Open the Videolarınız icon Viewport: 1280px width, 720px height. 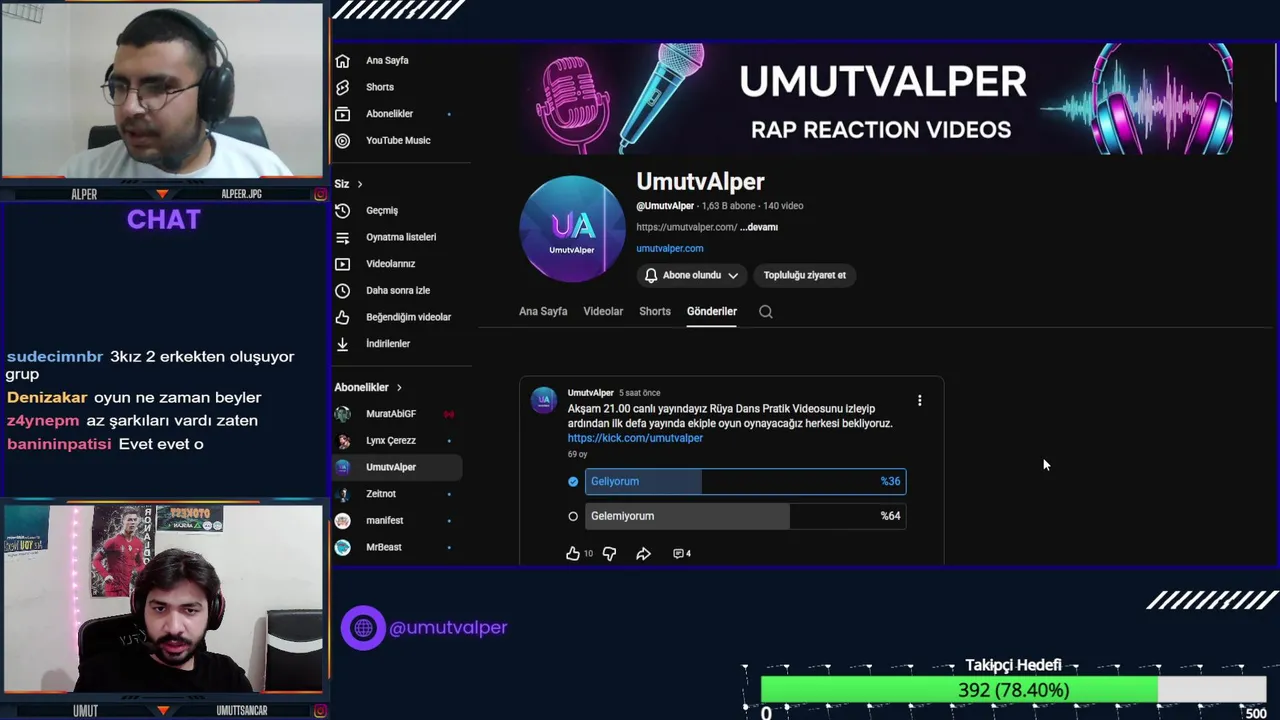pyautogui.click(x=342, y=264)
